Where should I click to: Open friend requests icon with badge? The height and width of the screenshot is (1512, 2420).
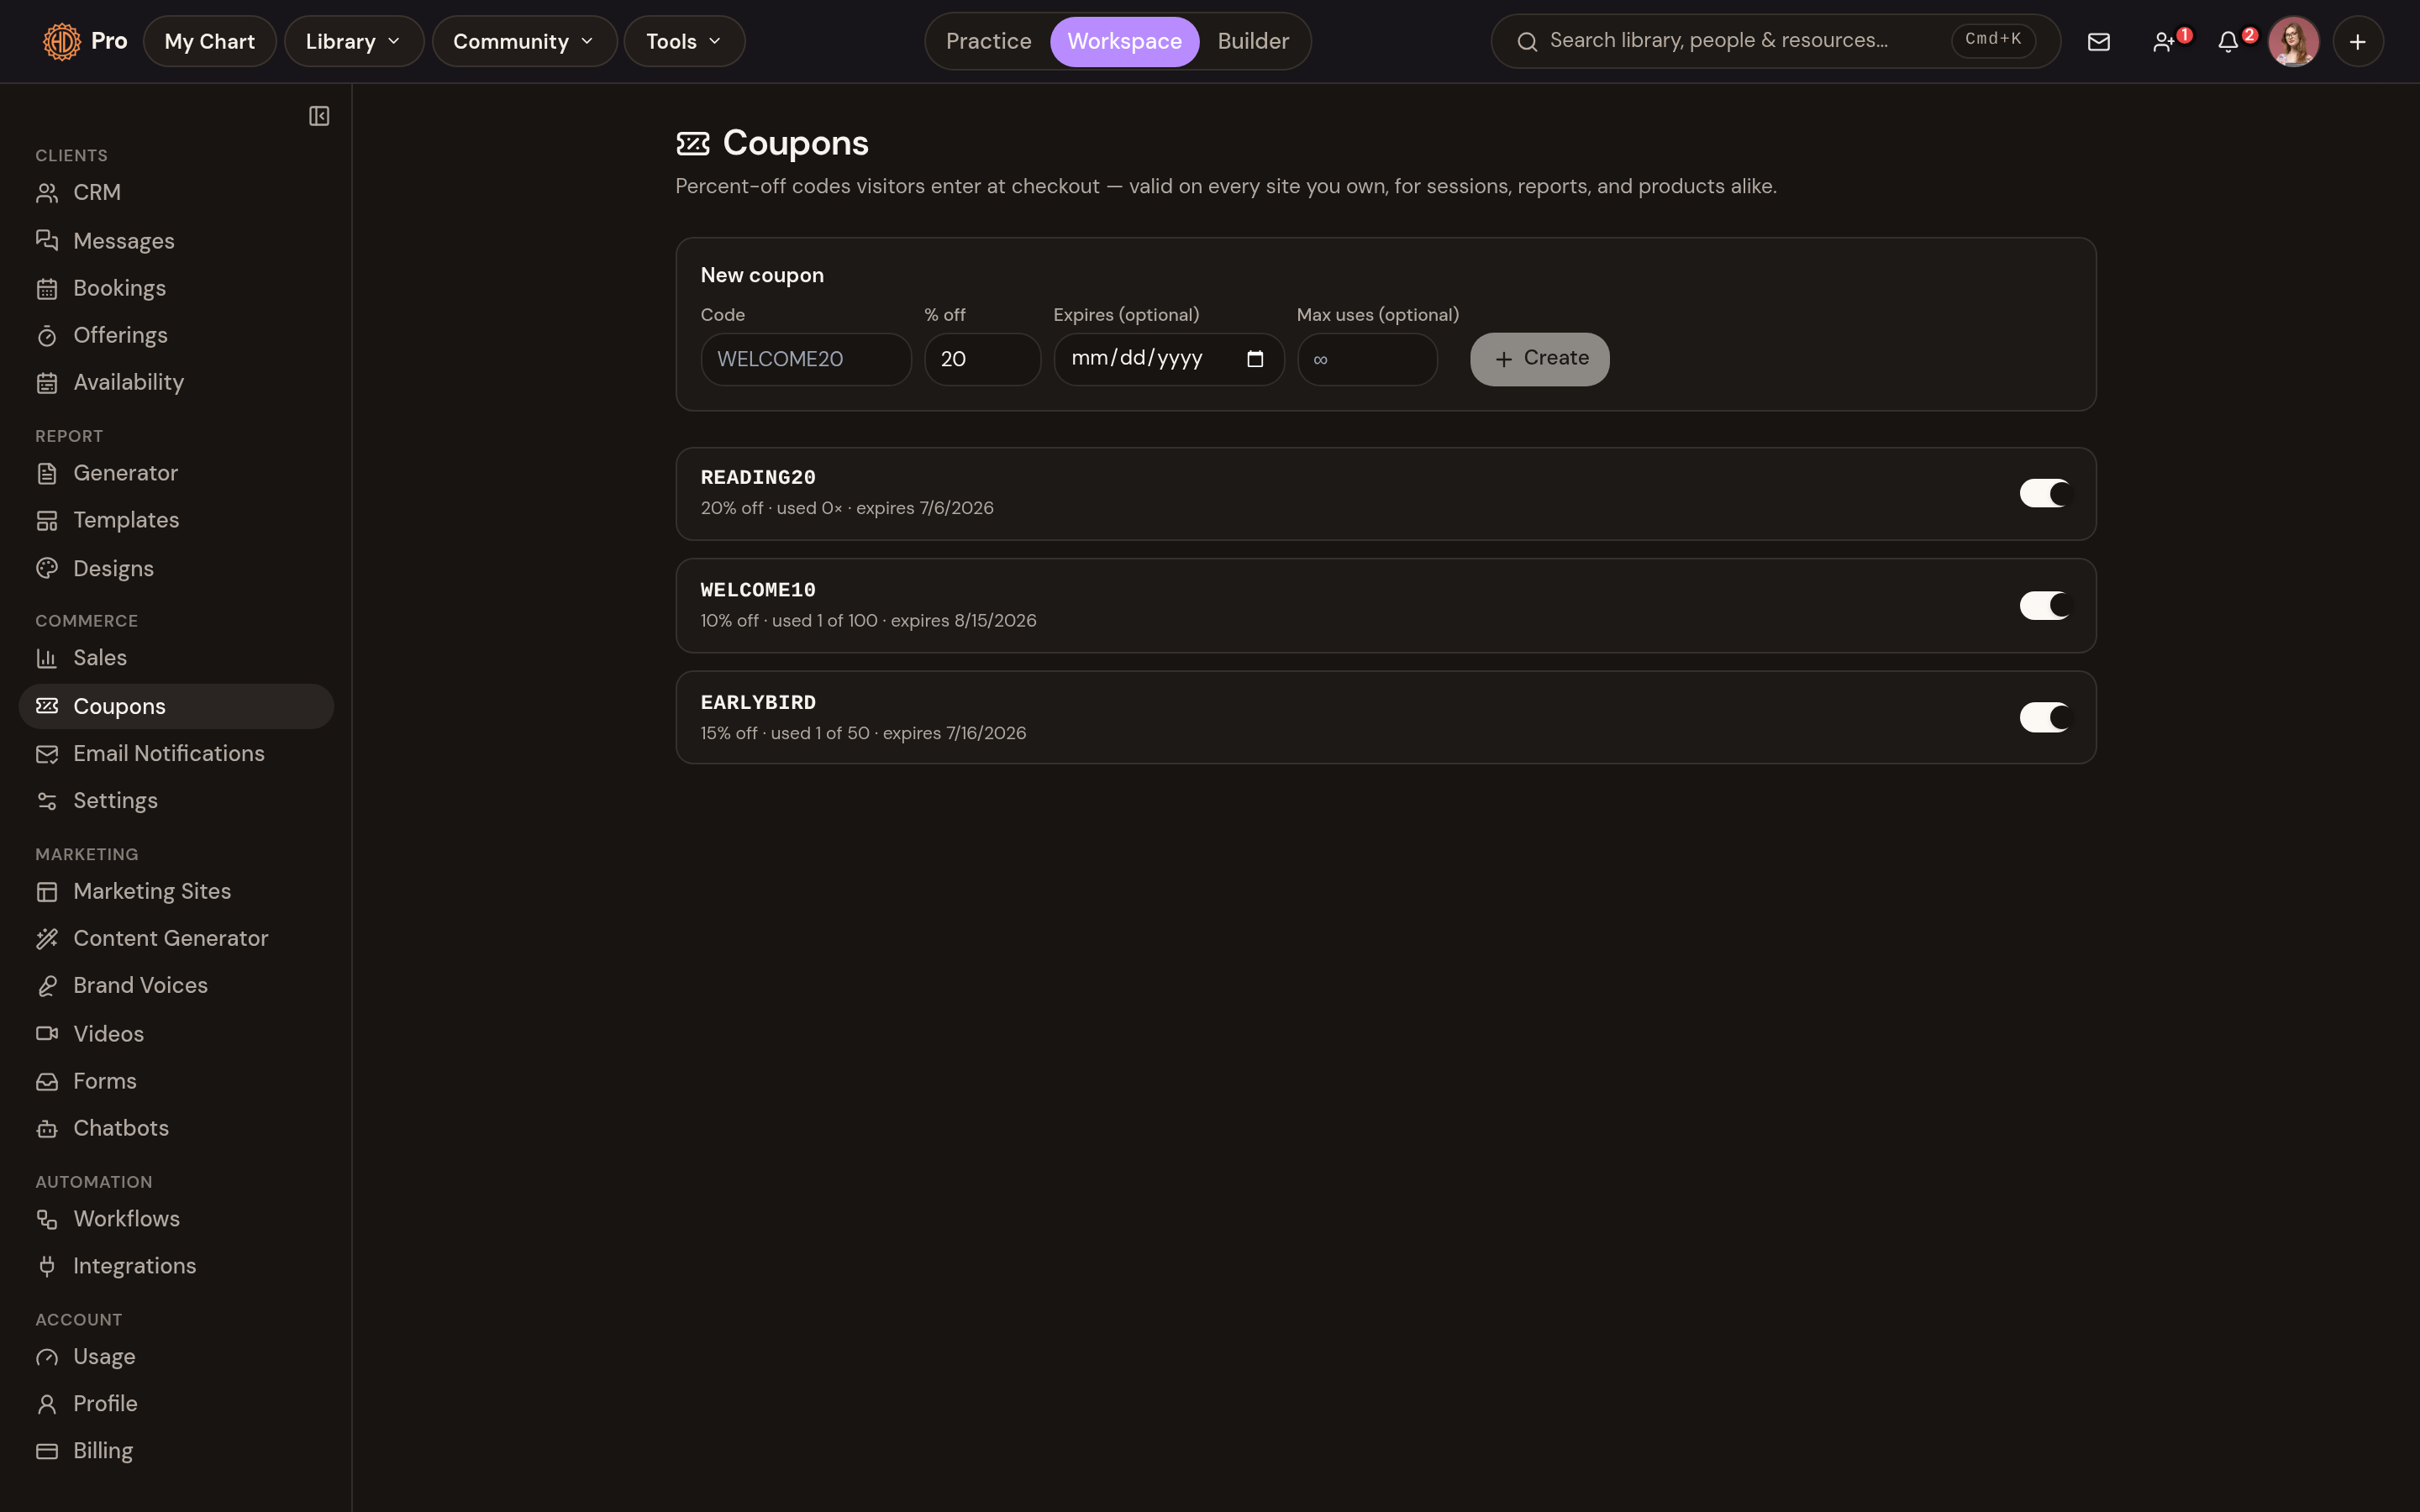point(2164,42)
